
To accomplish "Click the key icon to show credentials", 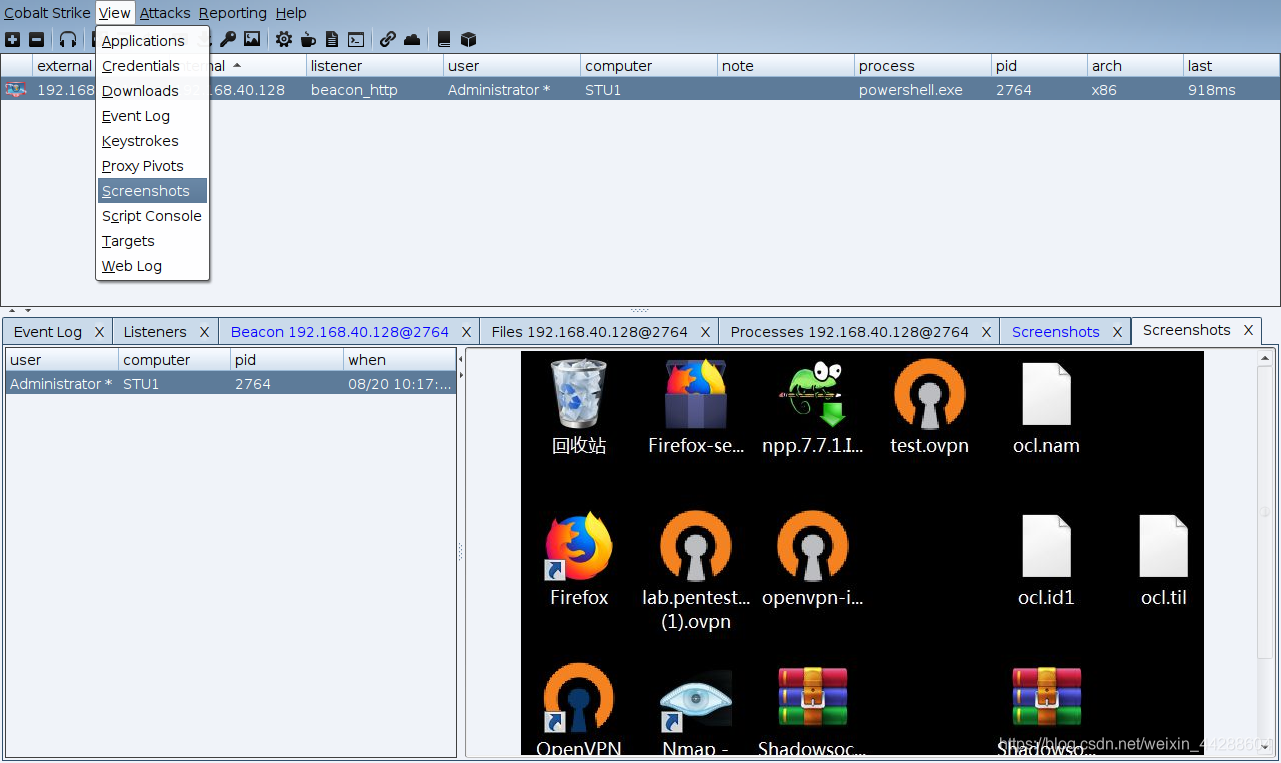I will click(228, 40).
